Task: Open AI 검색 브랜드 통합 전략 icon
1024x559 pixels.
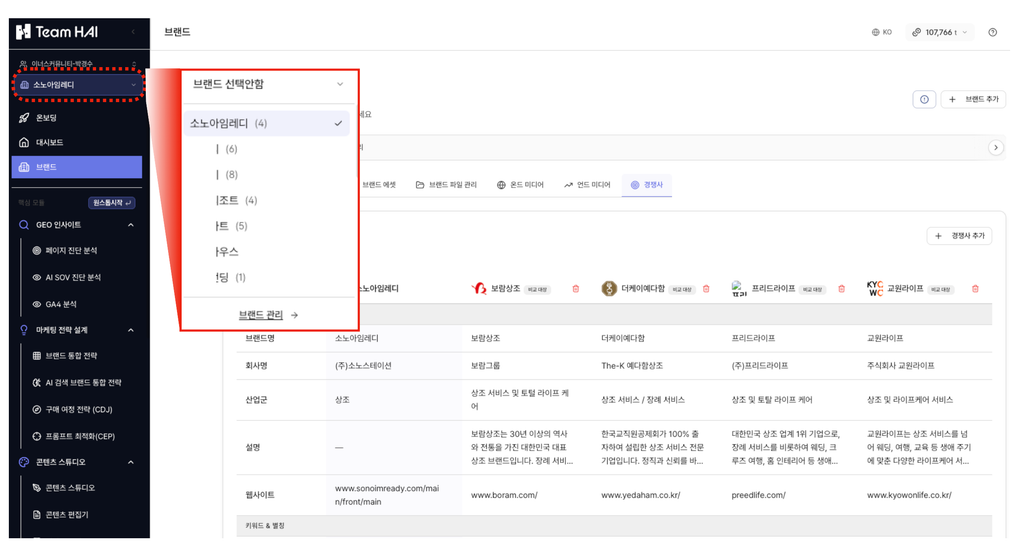Action: tap(37, 383)
